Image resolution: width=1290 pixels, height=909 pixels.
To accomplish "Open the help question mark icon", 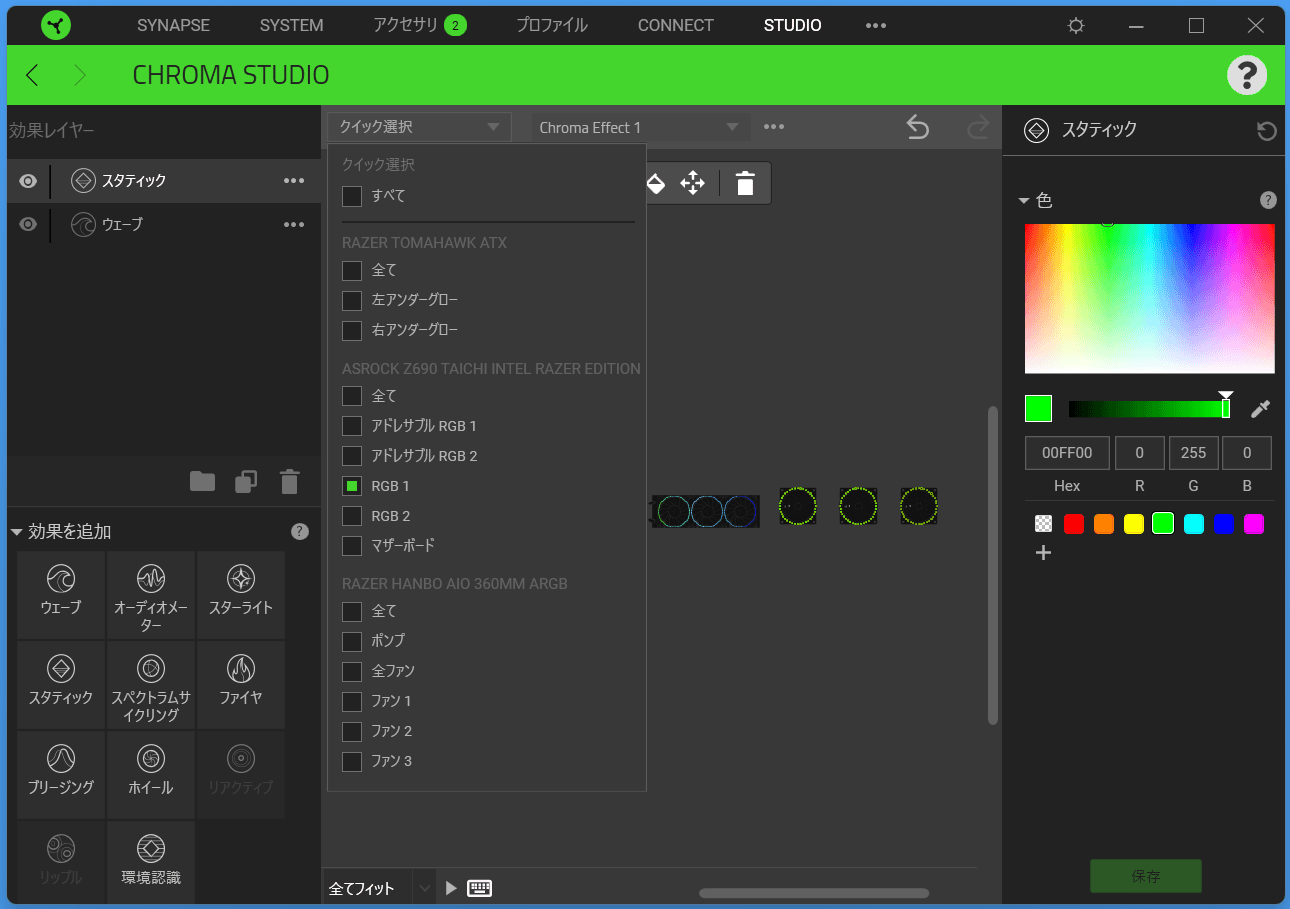I will point(1247,75).
